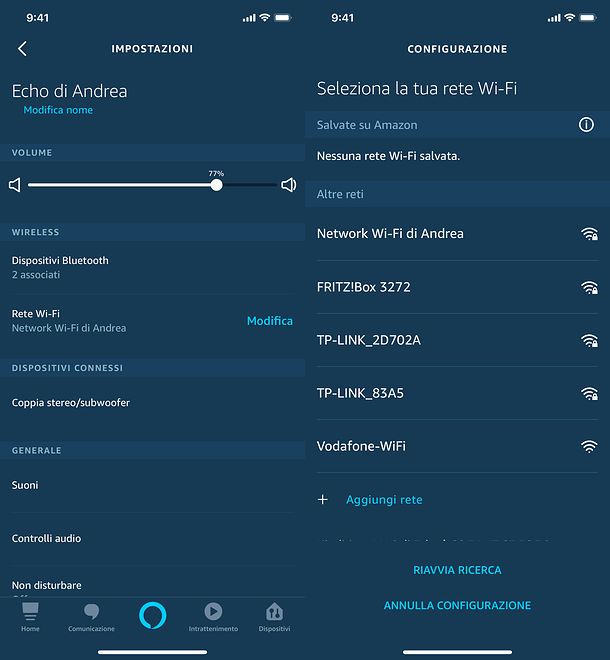The width and height of the screenshot is (610, 660).
Task: Tap the "Echo di Andrea" device name
Action: coord(69,91)
